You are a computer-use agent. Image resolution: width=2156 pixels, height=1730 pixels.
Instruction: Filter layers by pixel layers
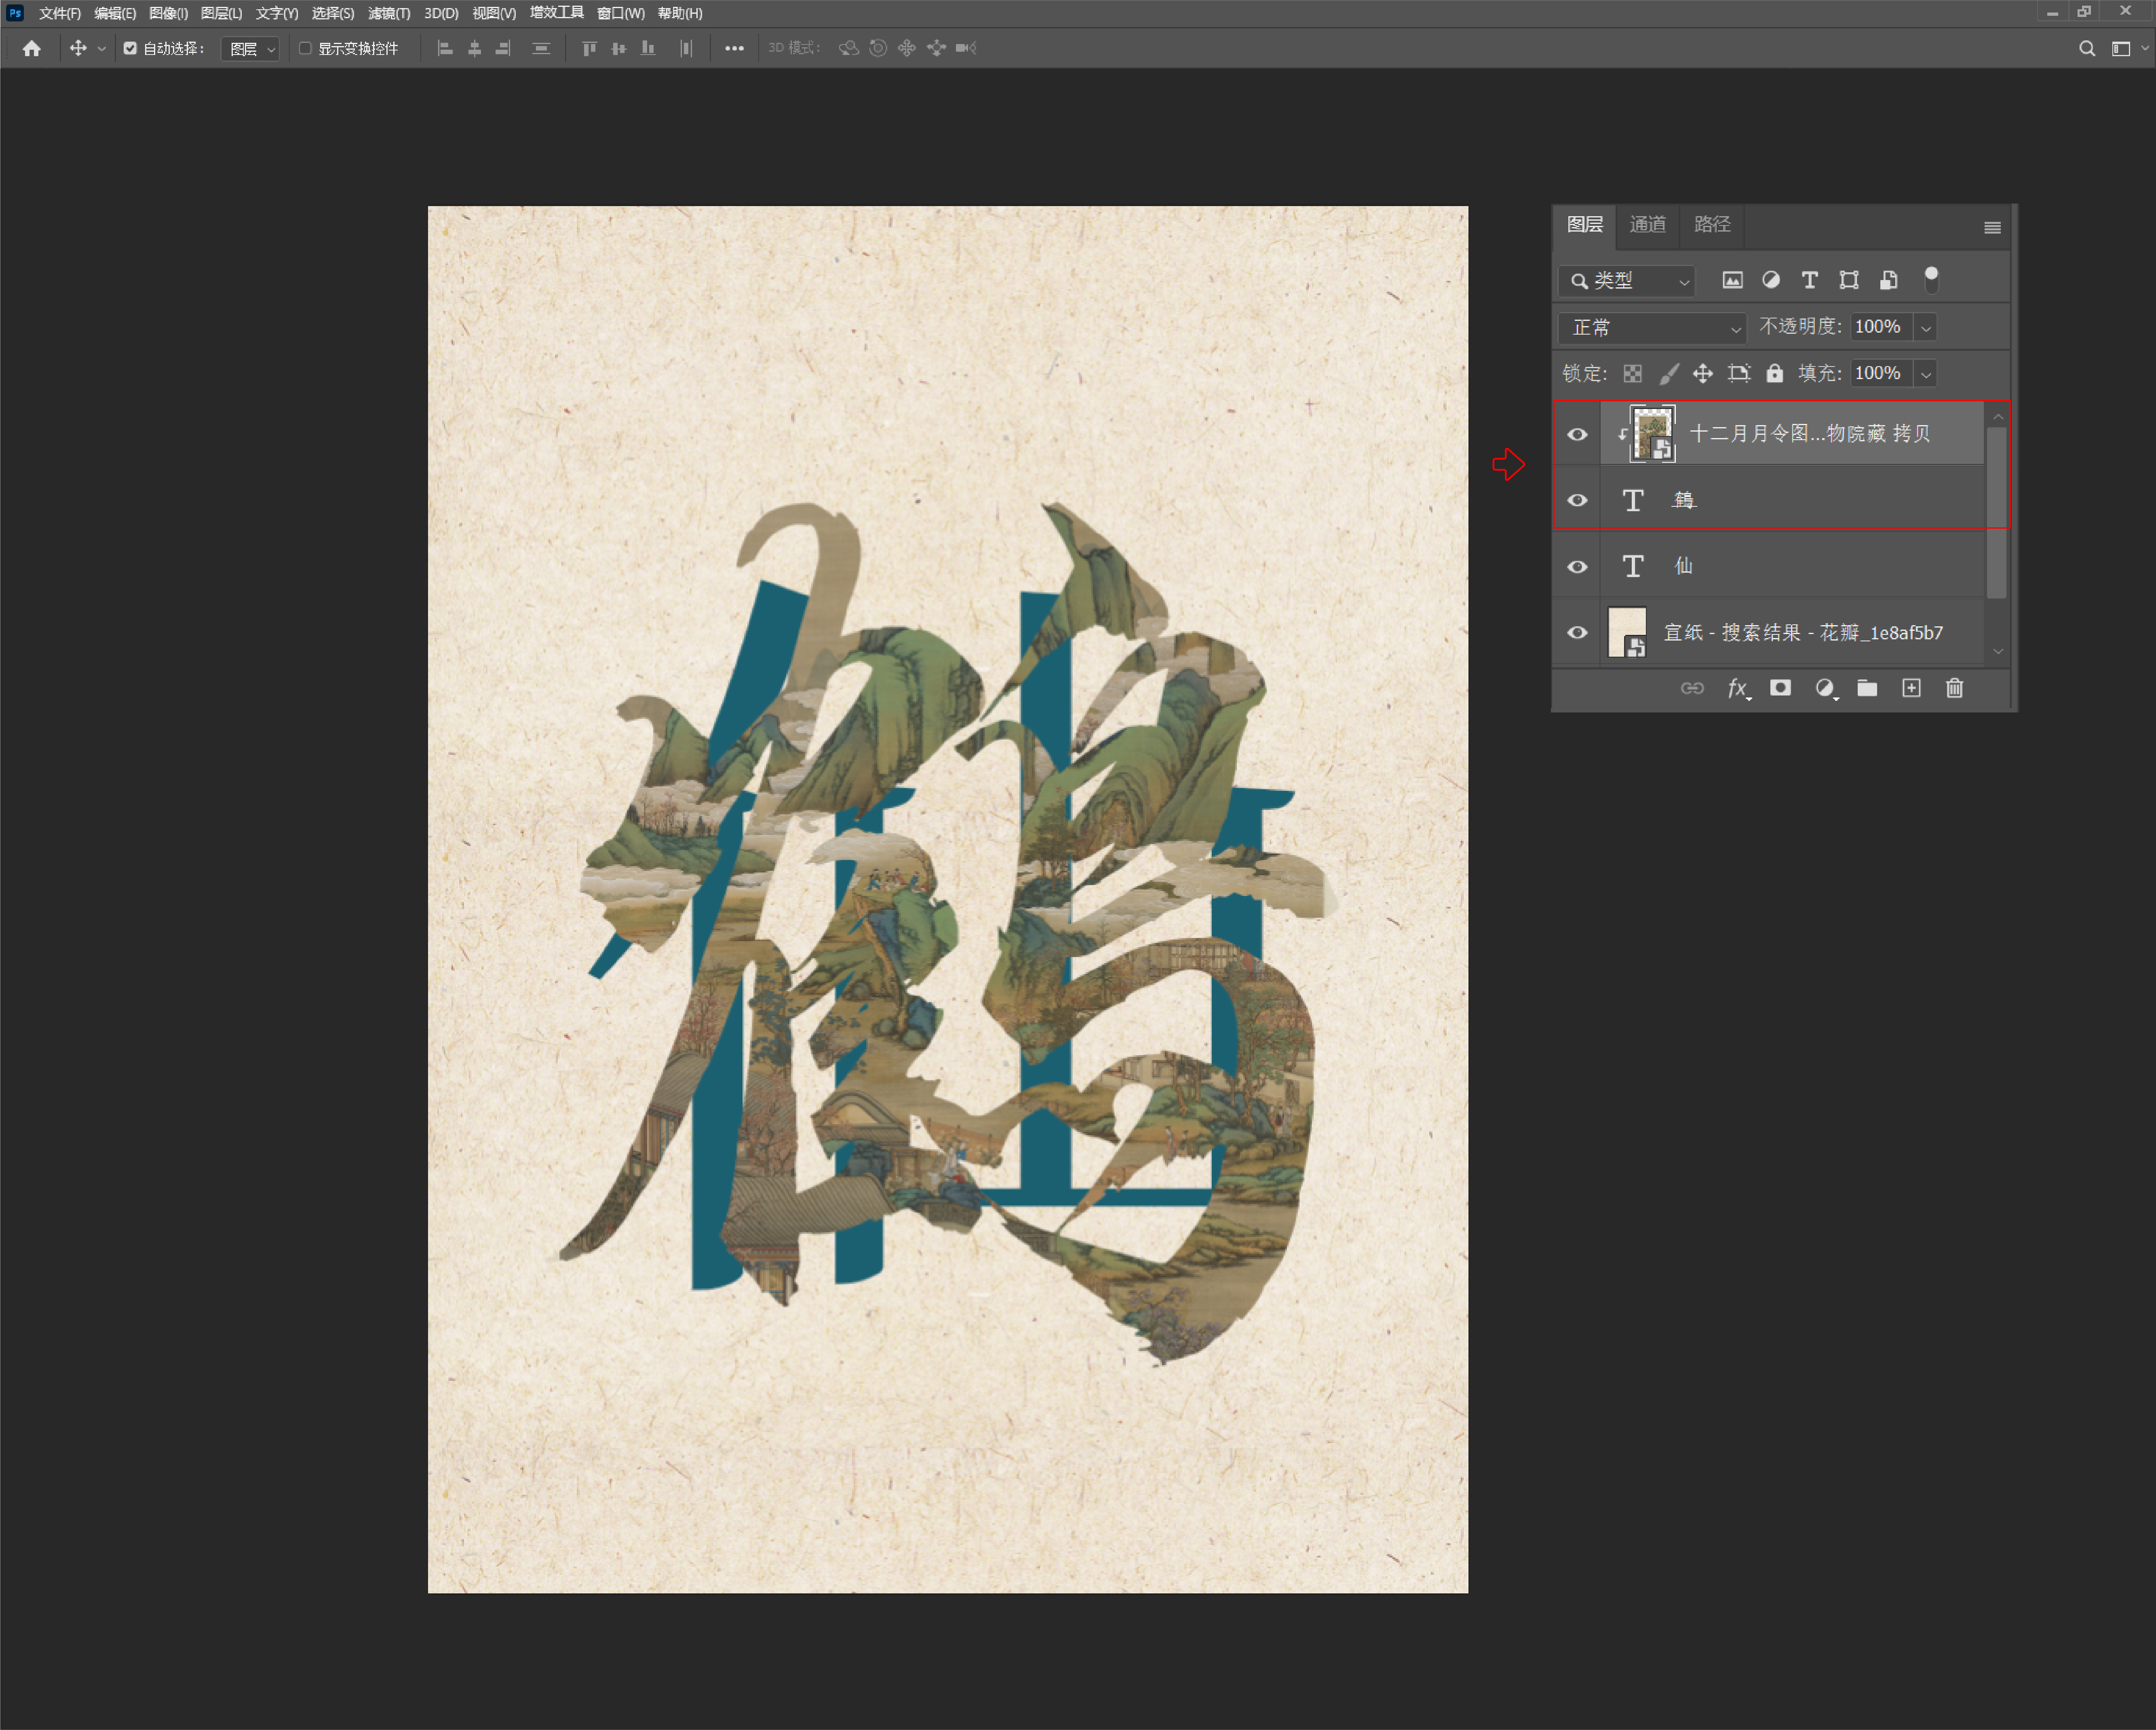click(1732, 280)
